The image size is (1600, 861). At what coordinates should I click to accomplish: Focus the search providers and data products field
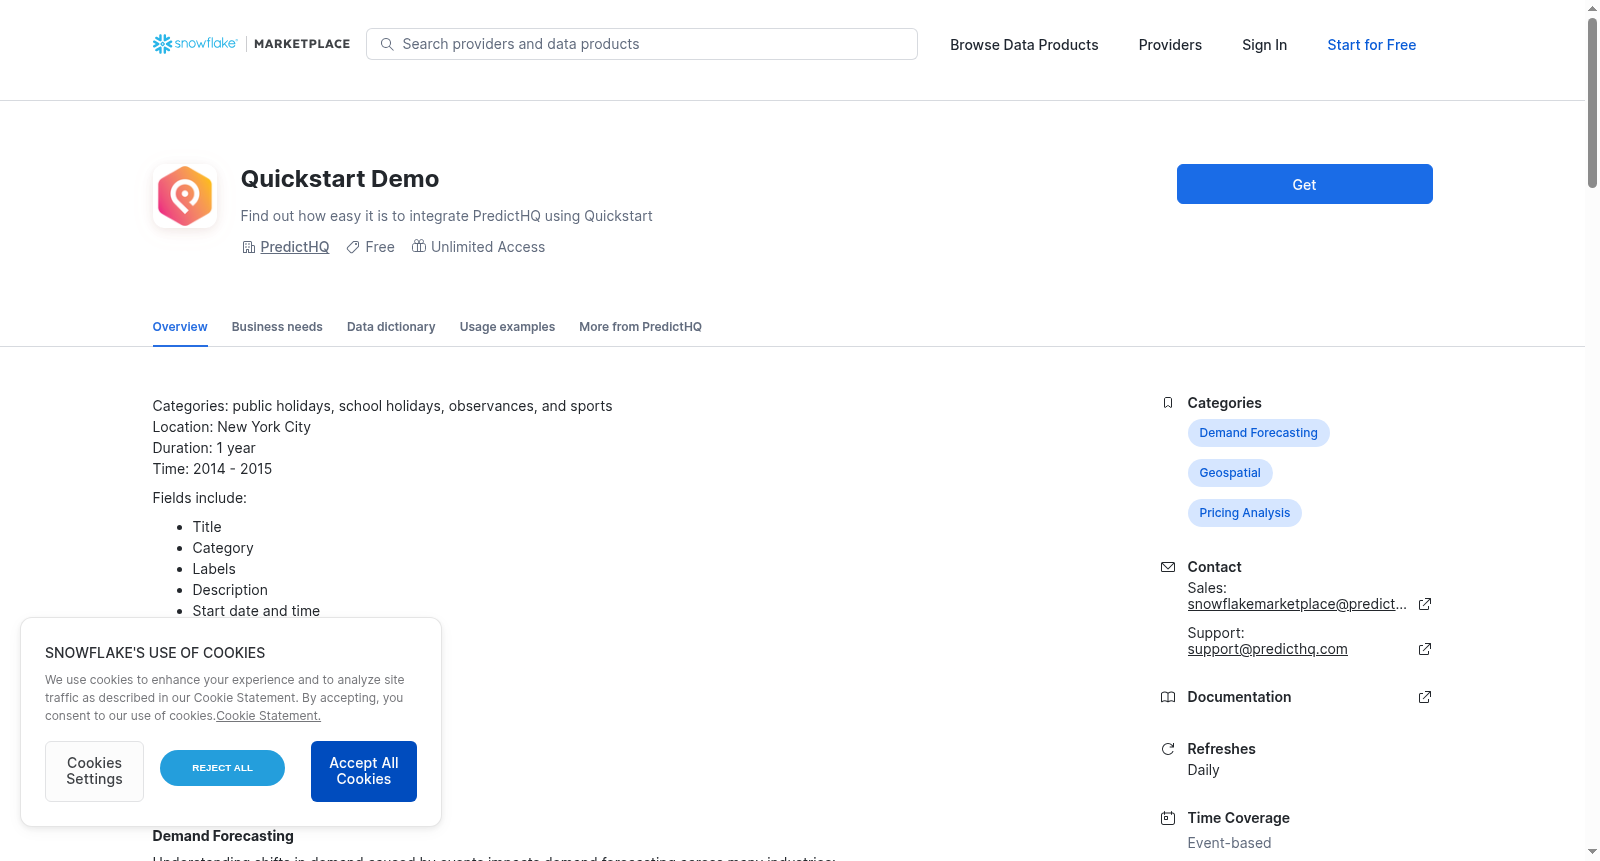(x=642, y=44)
